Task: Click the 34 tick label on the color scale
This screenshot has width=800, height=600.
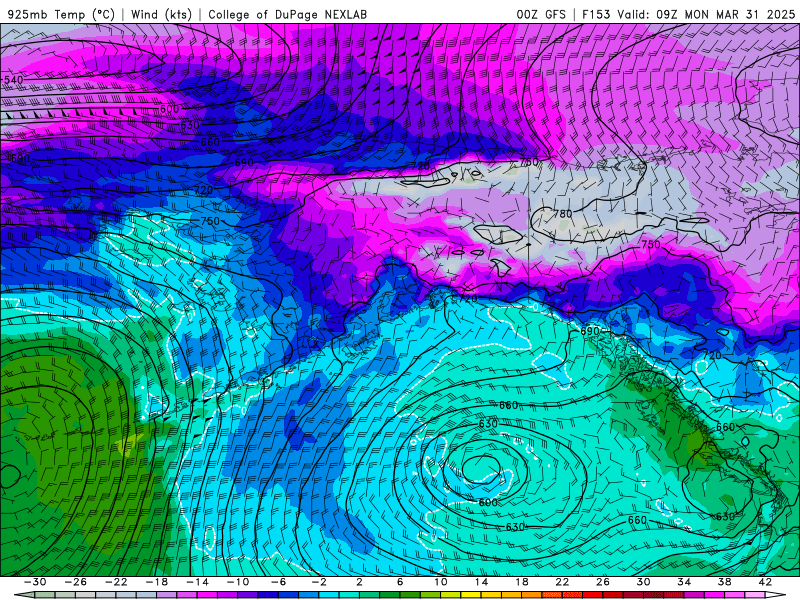Action: click(x=684, y=582)
